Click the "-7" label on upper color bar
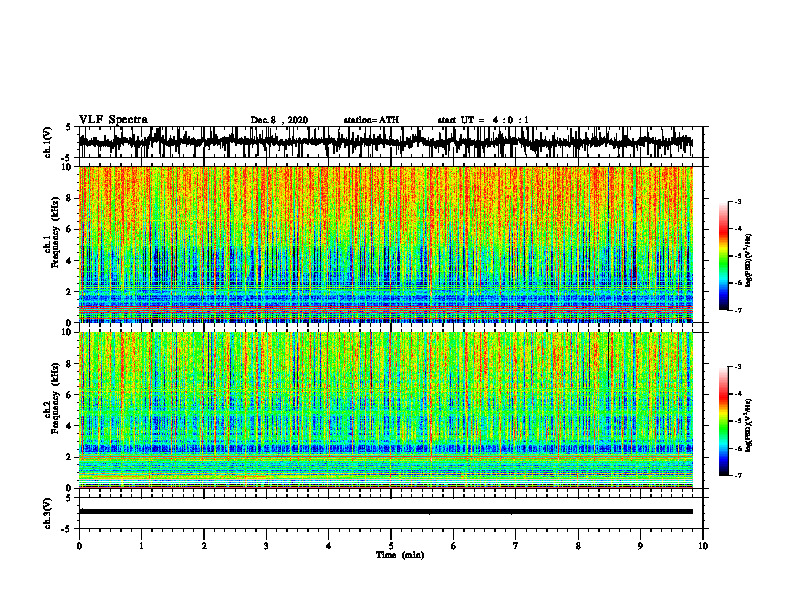The width and height of the screenshot is (792, 612). pyautogui.click(x=737, y=310)
